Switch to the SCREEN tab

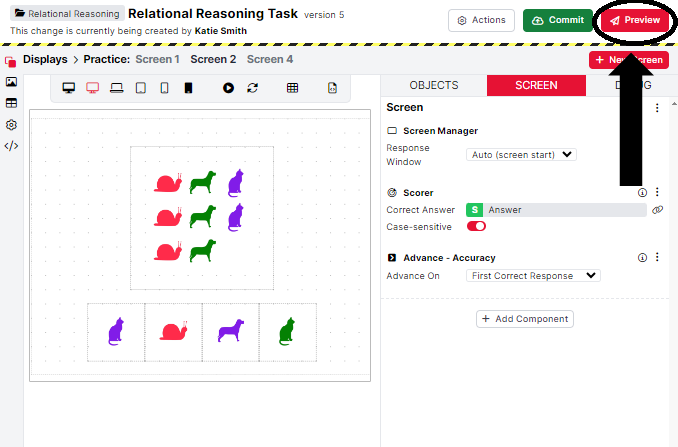(536, 86)
